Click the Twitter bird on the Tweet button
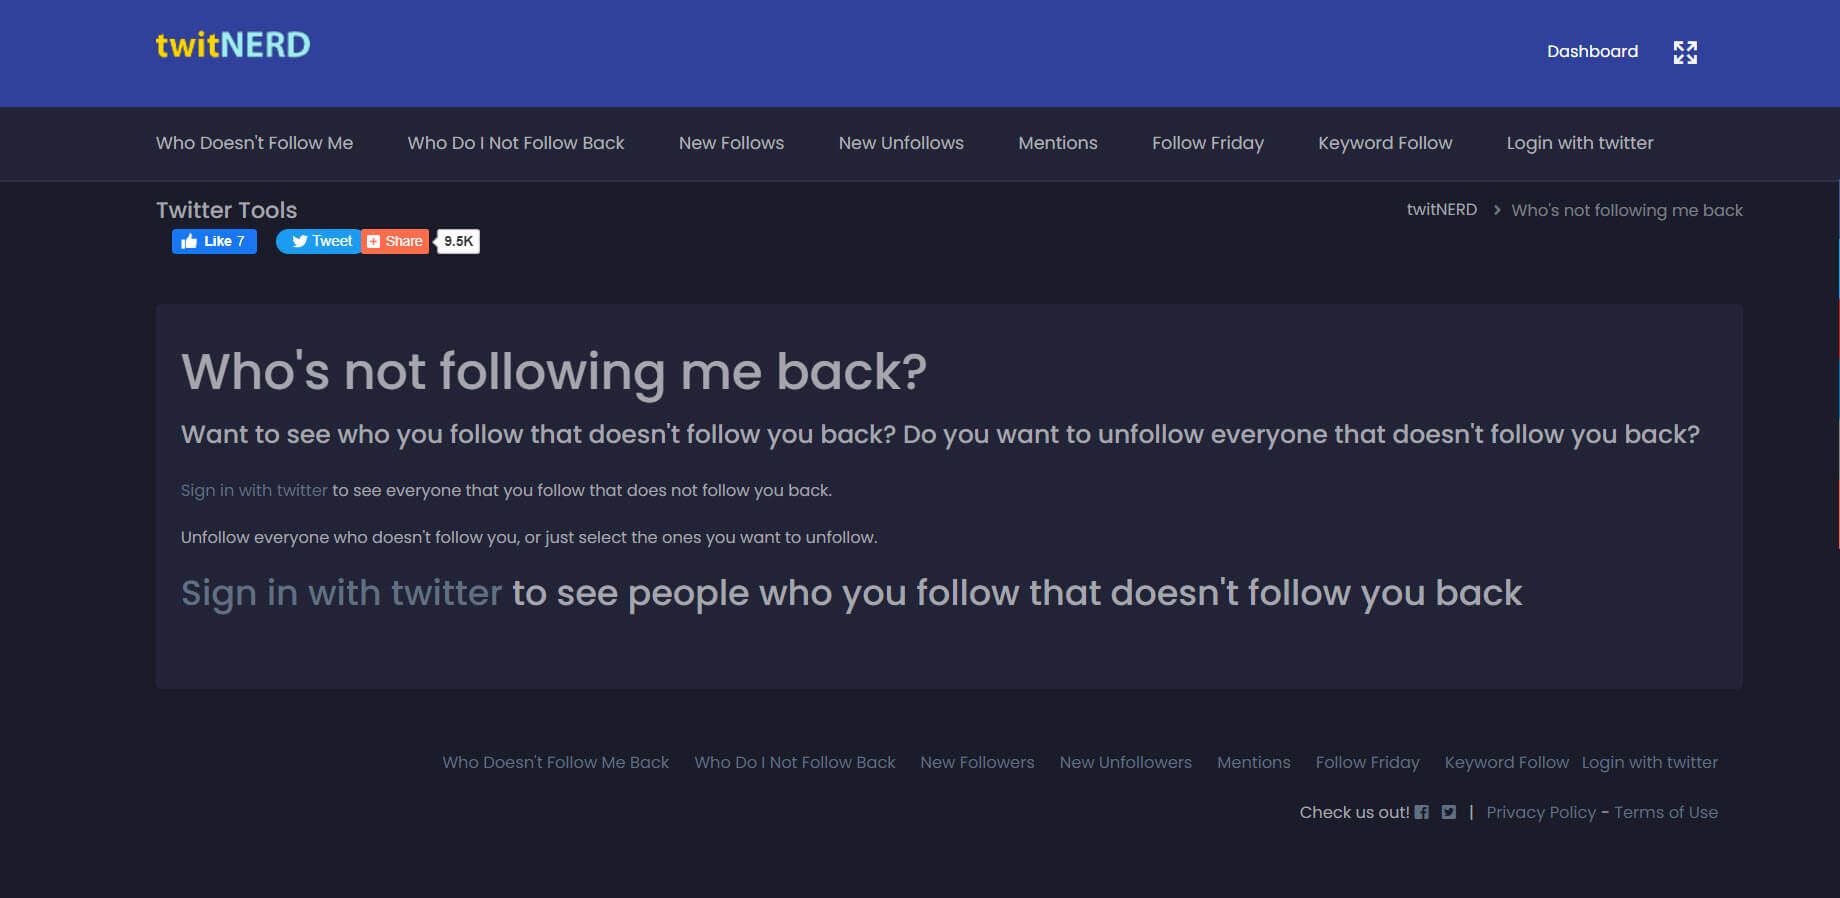This screenshot has width=1840, height=898. 301,241
